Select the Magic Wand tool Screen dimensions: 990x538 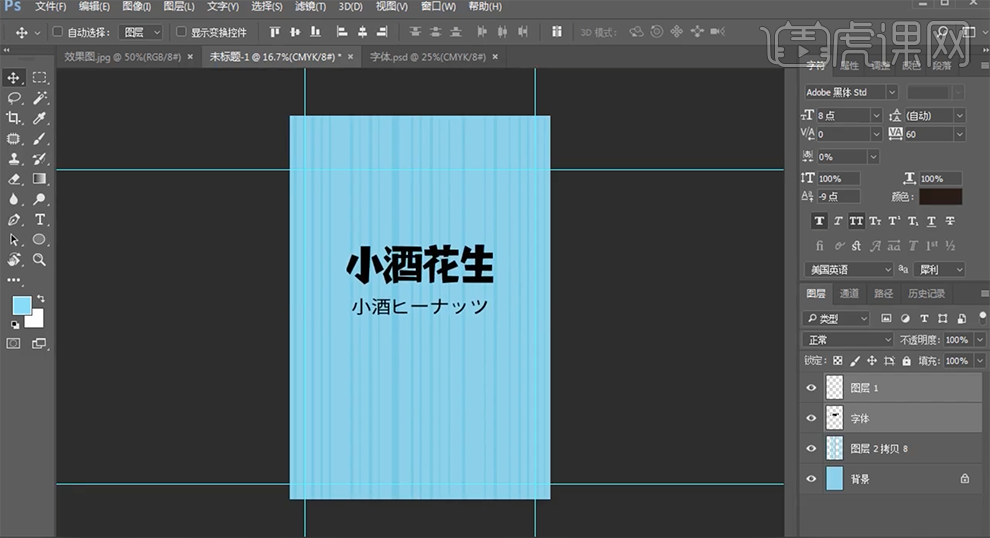pos(39,98)
